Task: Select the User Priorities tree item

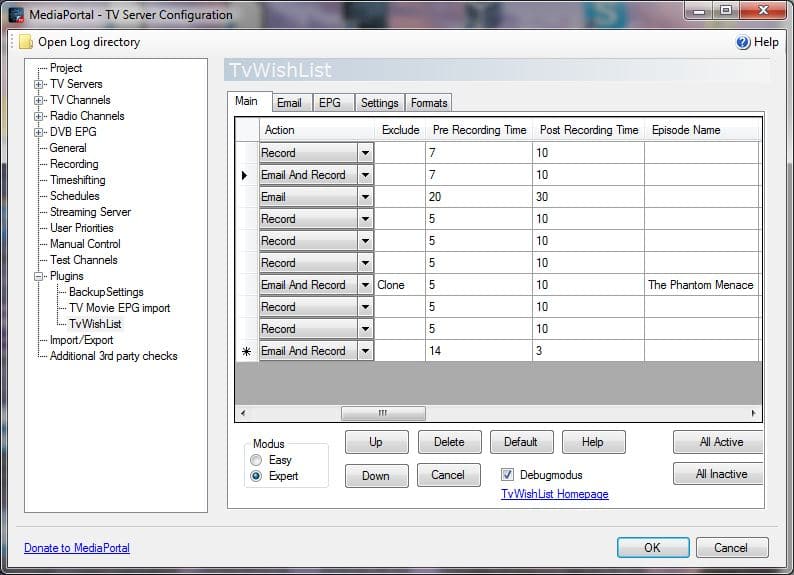Action: coord(82,228)
